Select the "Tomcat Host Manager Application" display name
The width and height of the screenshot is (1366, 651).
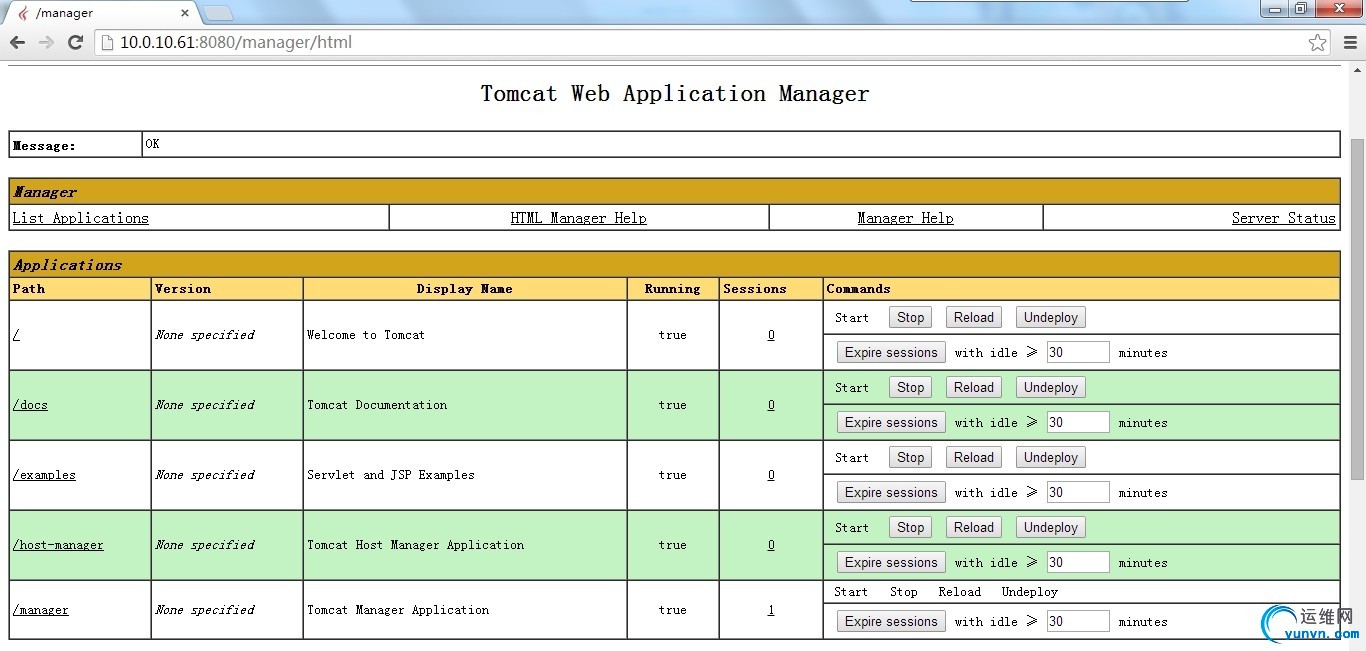coord(415,545)
